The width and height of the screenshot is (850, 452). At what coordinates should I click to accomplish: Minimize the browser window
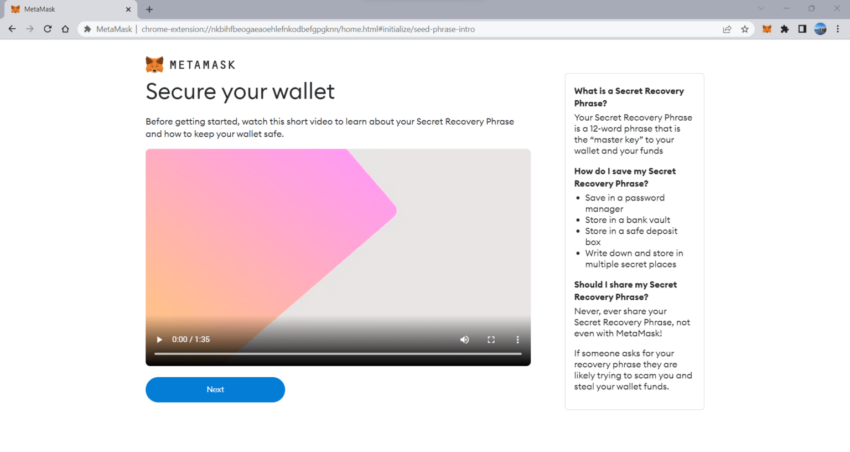(786, 9)
